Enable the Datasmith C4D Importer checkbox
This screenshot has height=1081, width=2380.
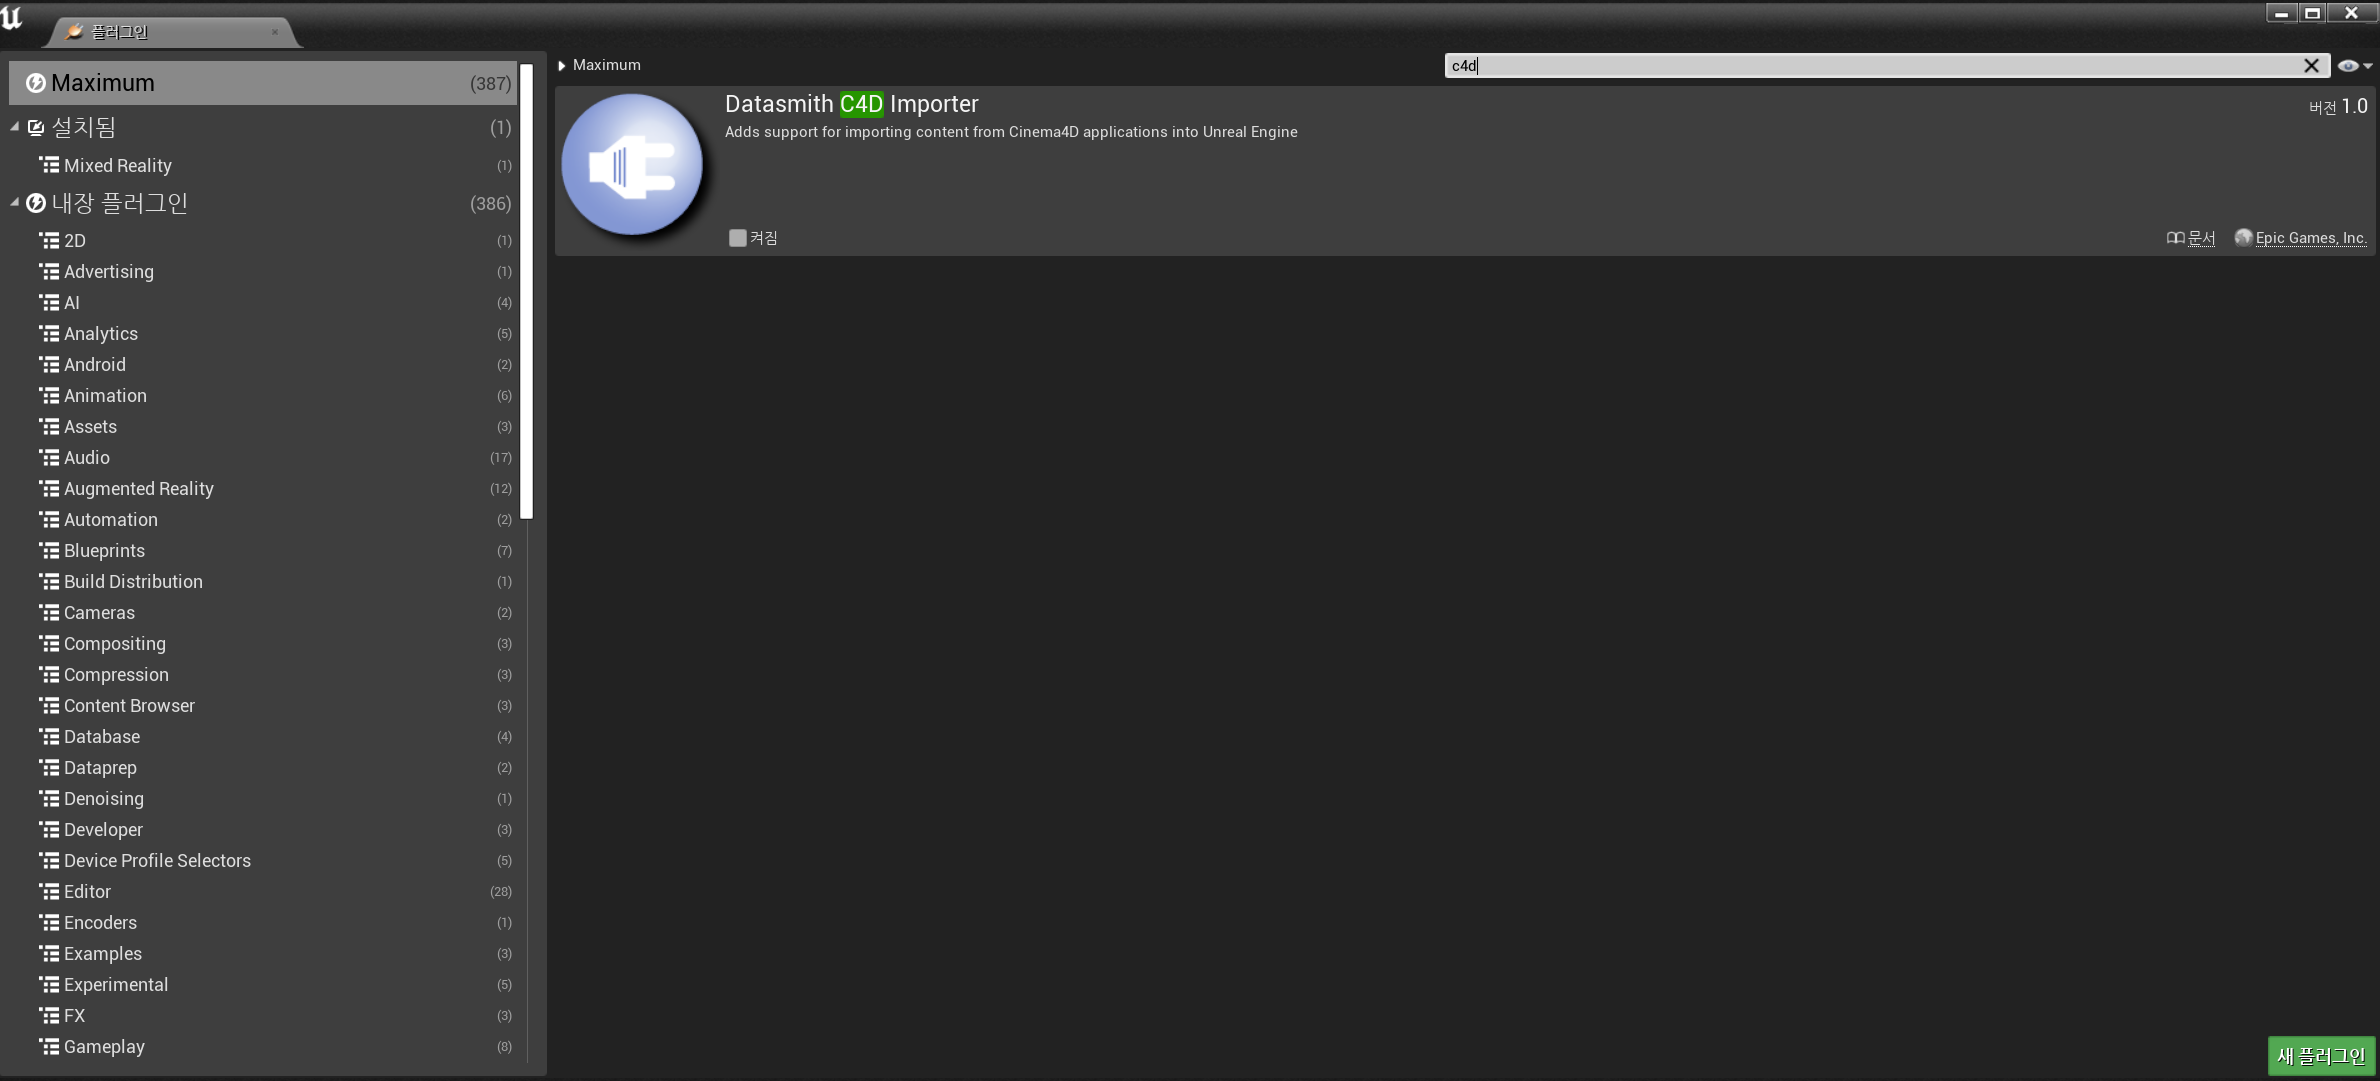click(738, 238)
